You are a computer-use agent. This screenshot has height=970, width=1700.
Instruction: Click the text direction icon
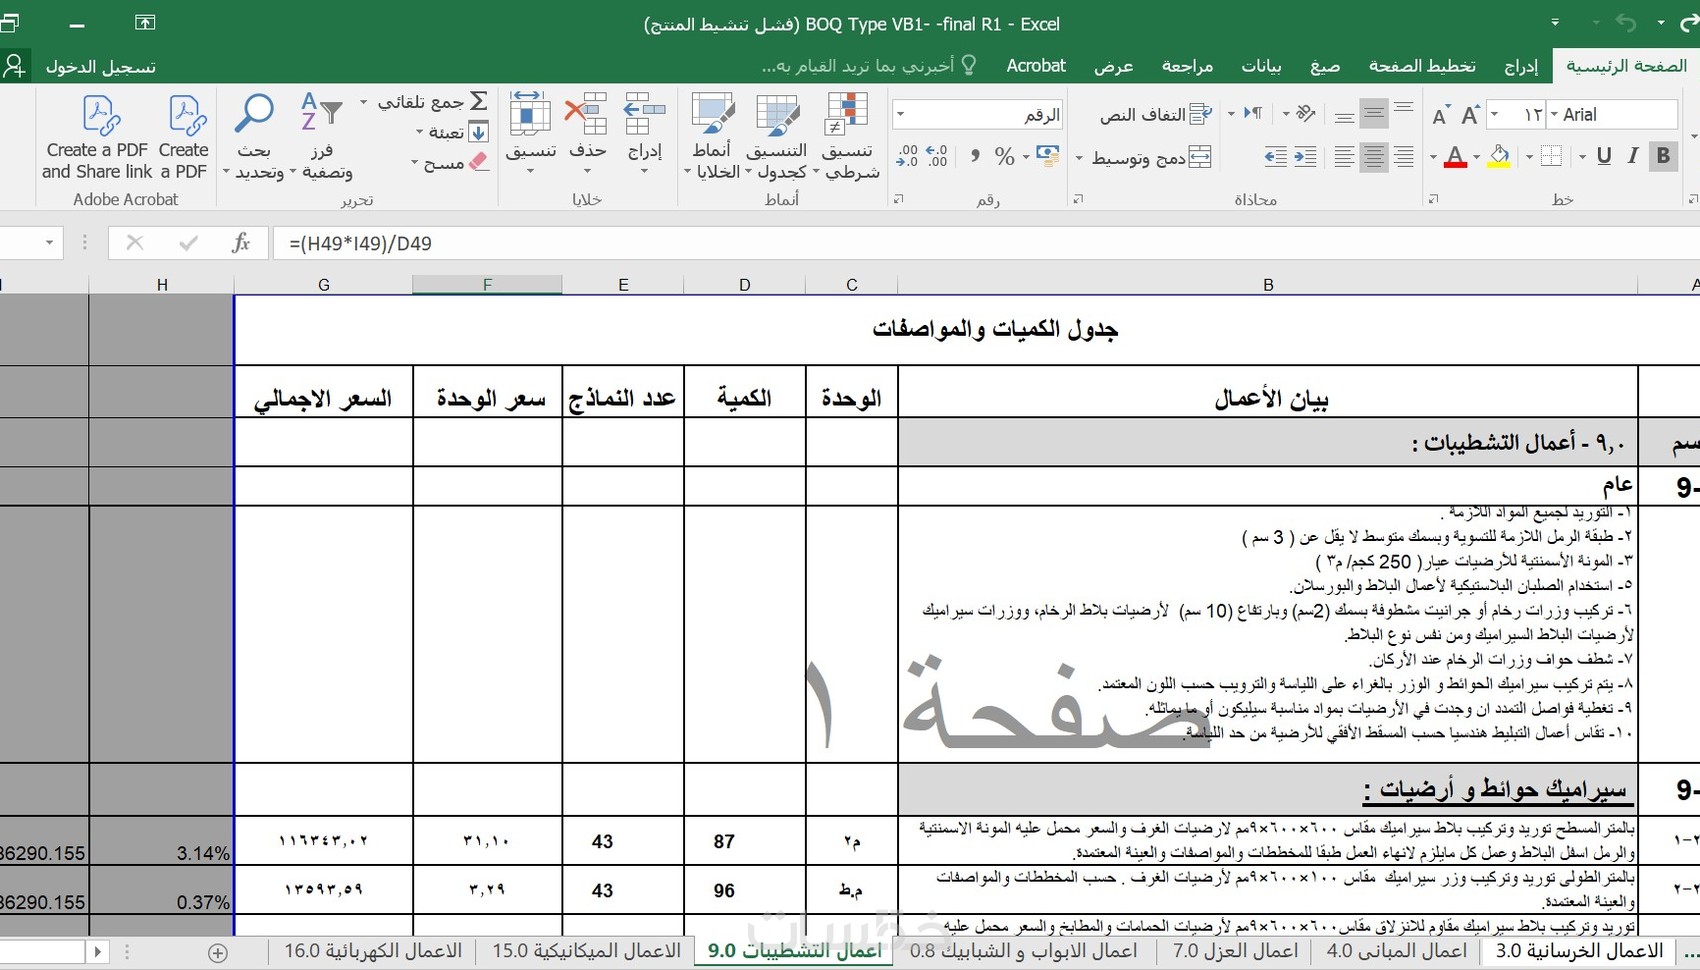pos(1253,113)
